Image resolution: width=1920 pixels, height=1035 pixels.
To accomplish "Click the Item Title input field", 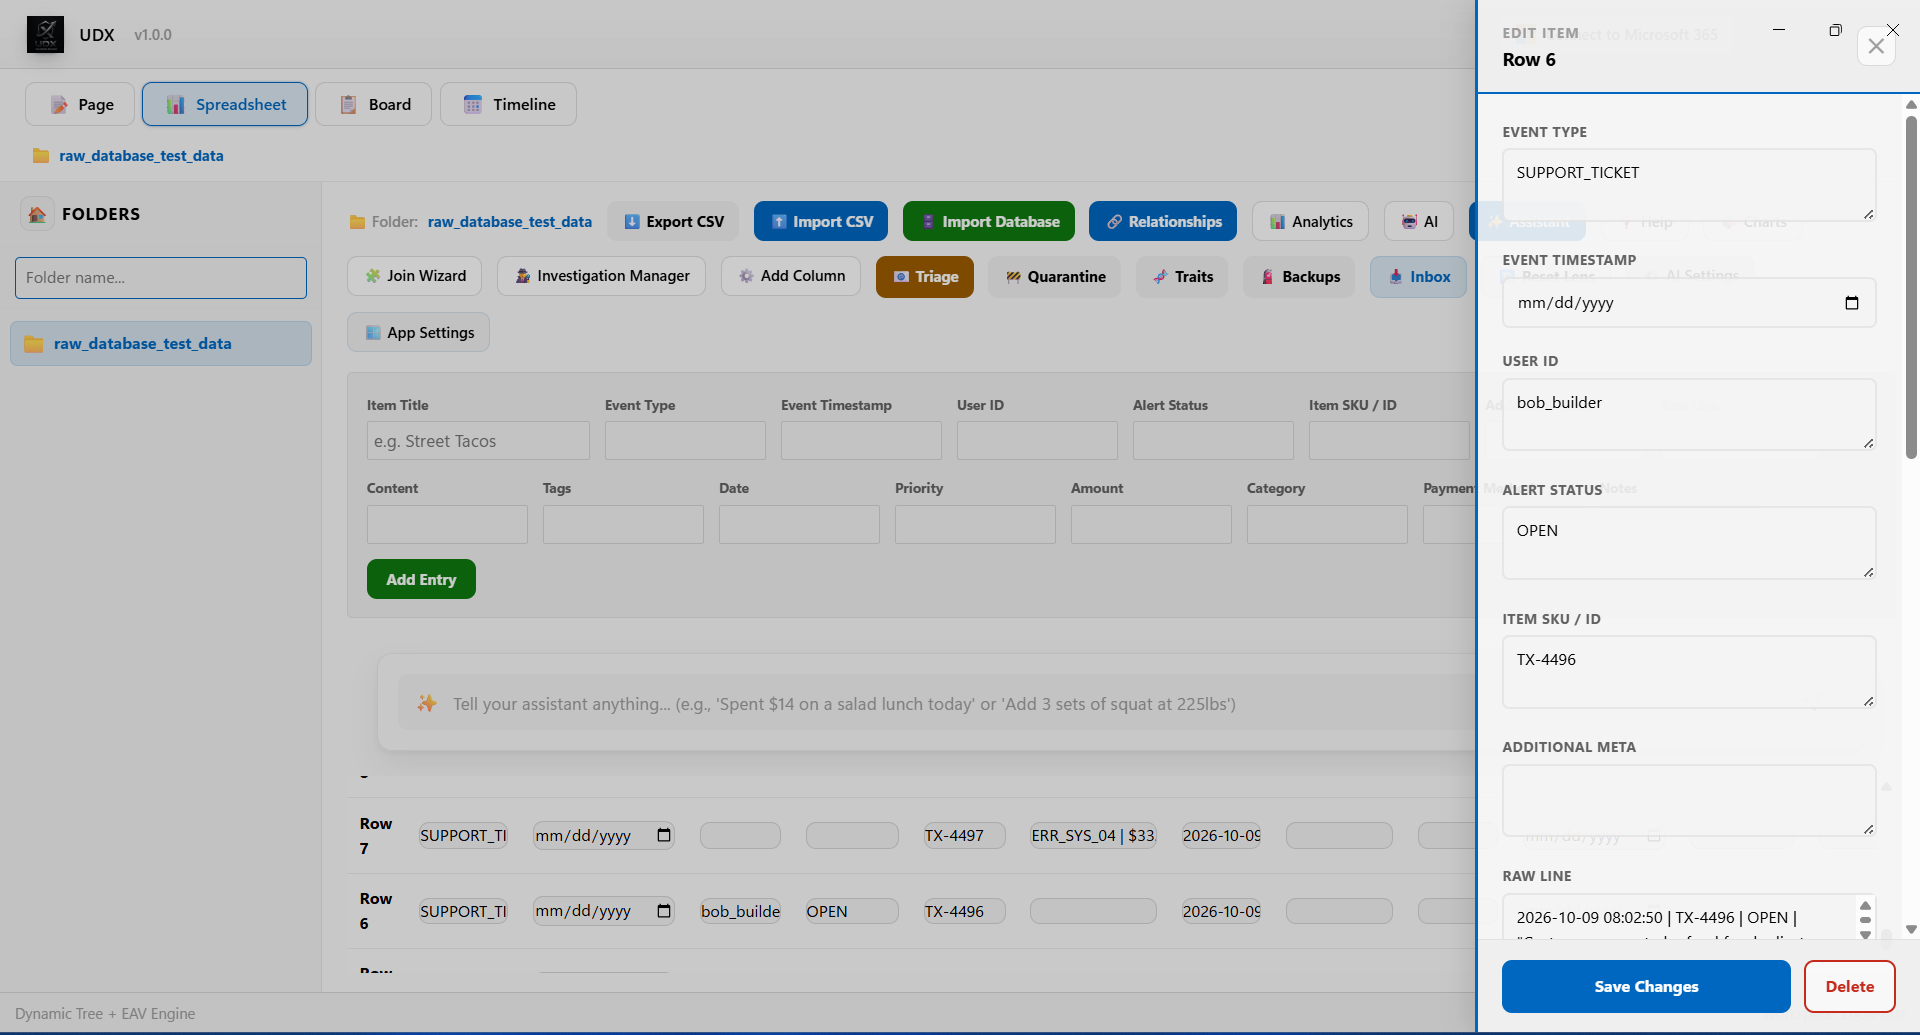I will pos(478,441).
